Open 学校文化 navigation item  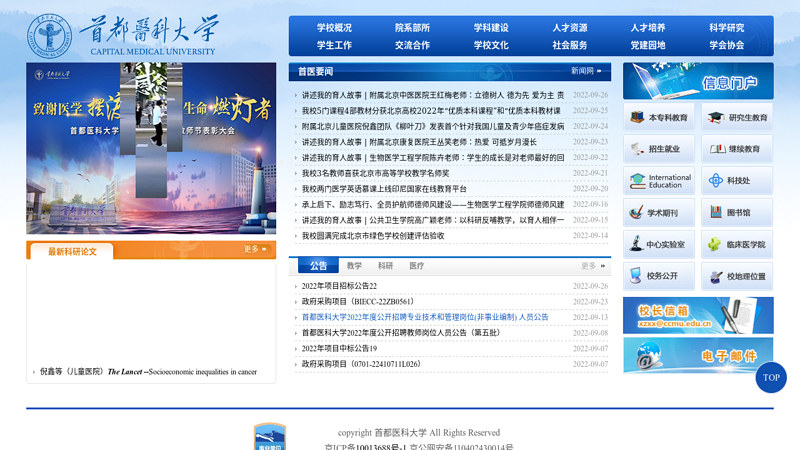[x=491, y=45]
